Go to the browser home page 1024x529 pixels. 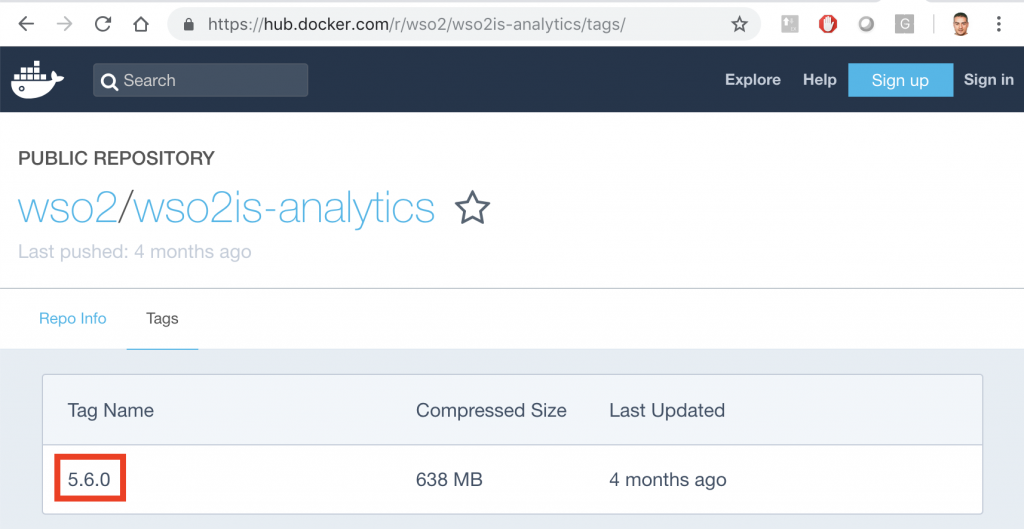pyautogui.click(x=141, y=24)
